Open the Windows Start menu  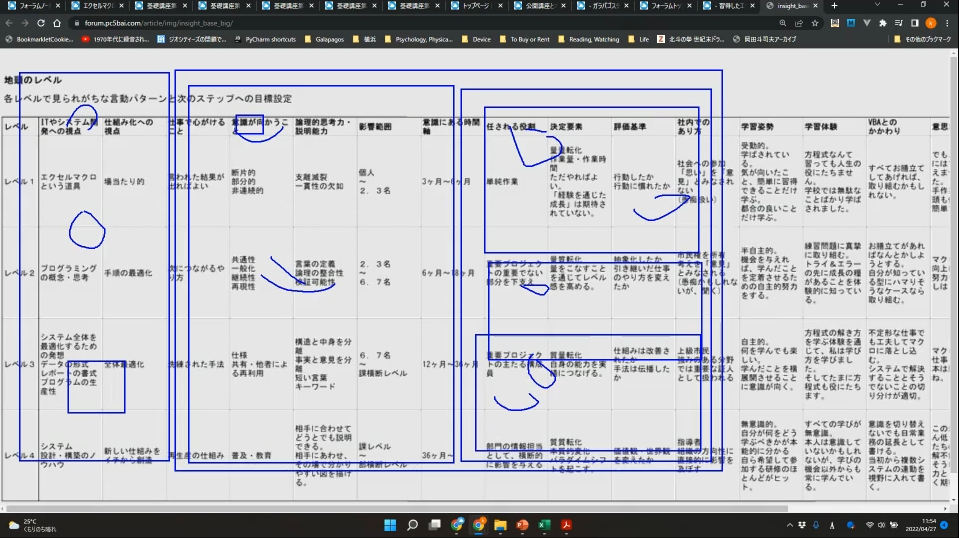[x=390, y=525]
